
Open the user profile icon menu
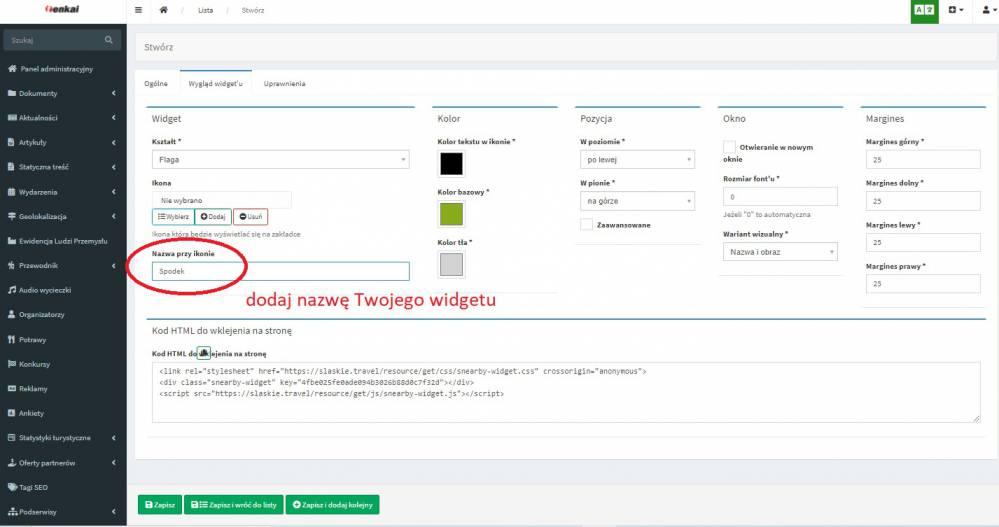point(986,10)
